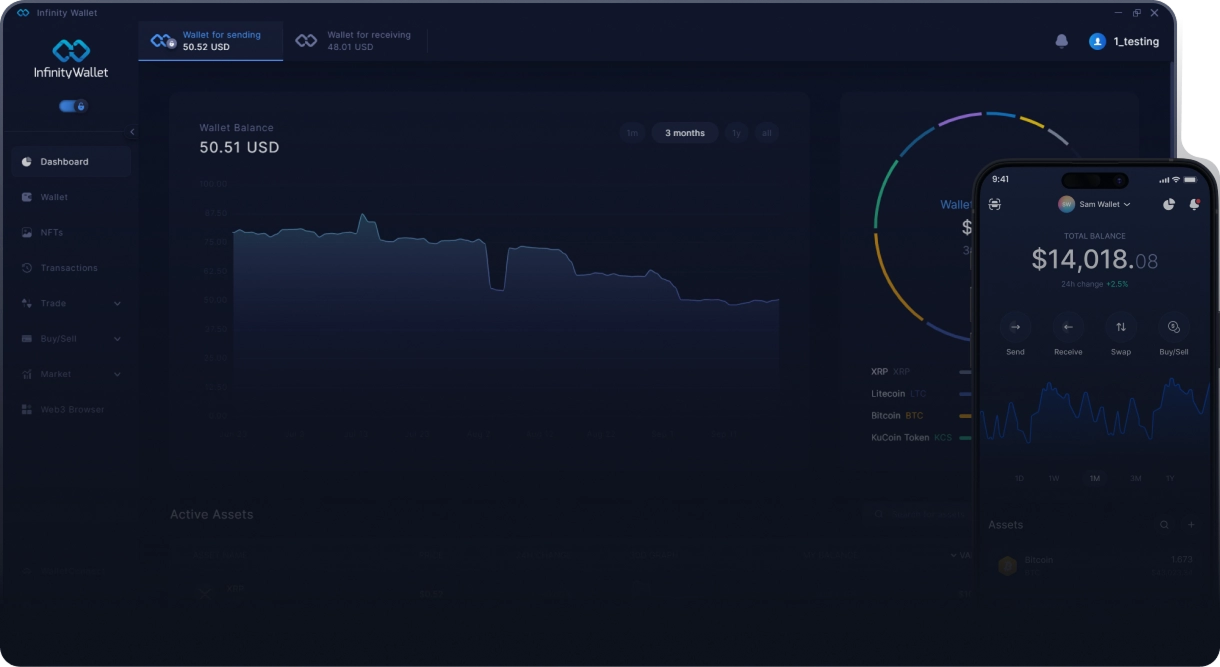Click the 1_testing account name
Screen dimensions: 1220x667
(x=1136, y=42)
